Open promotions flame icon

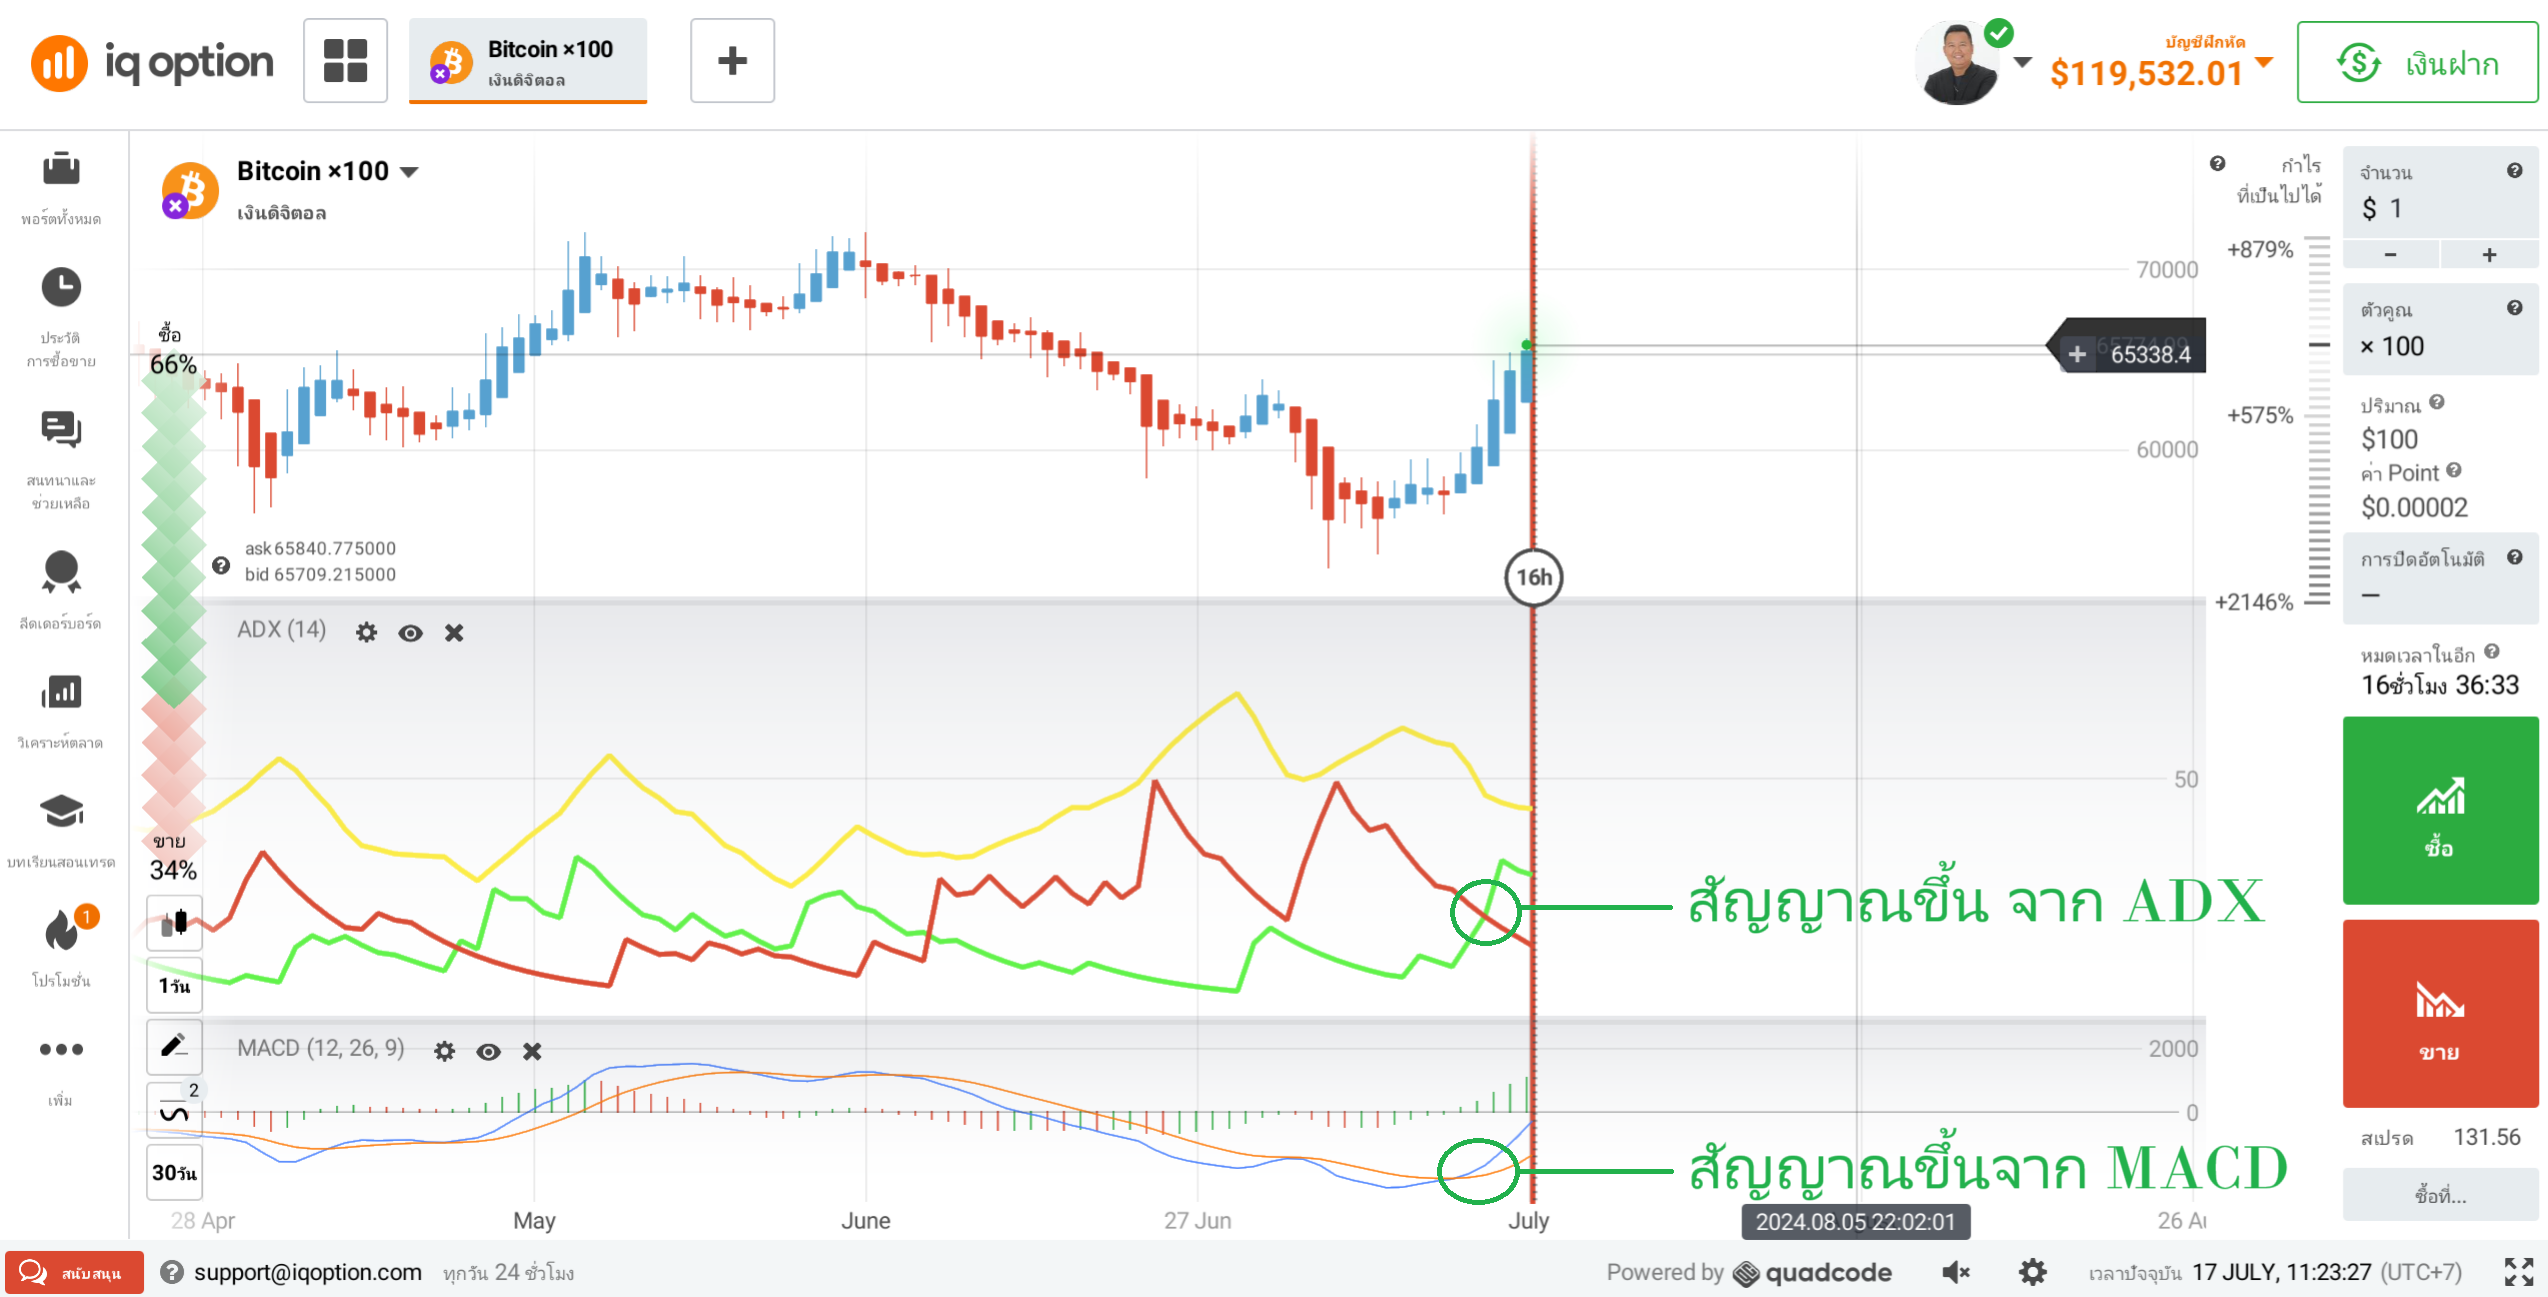[x=61, y=930]
